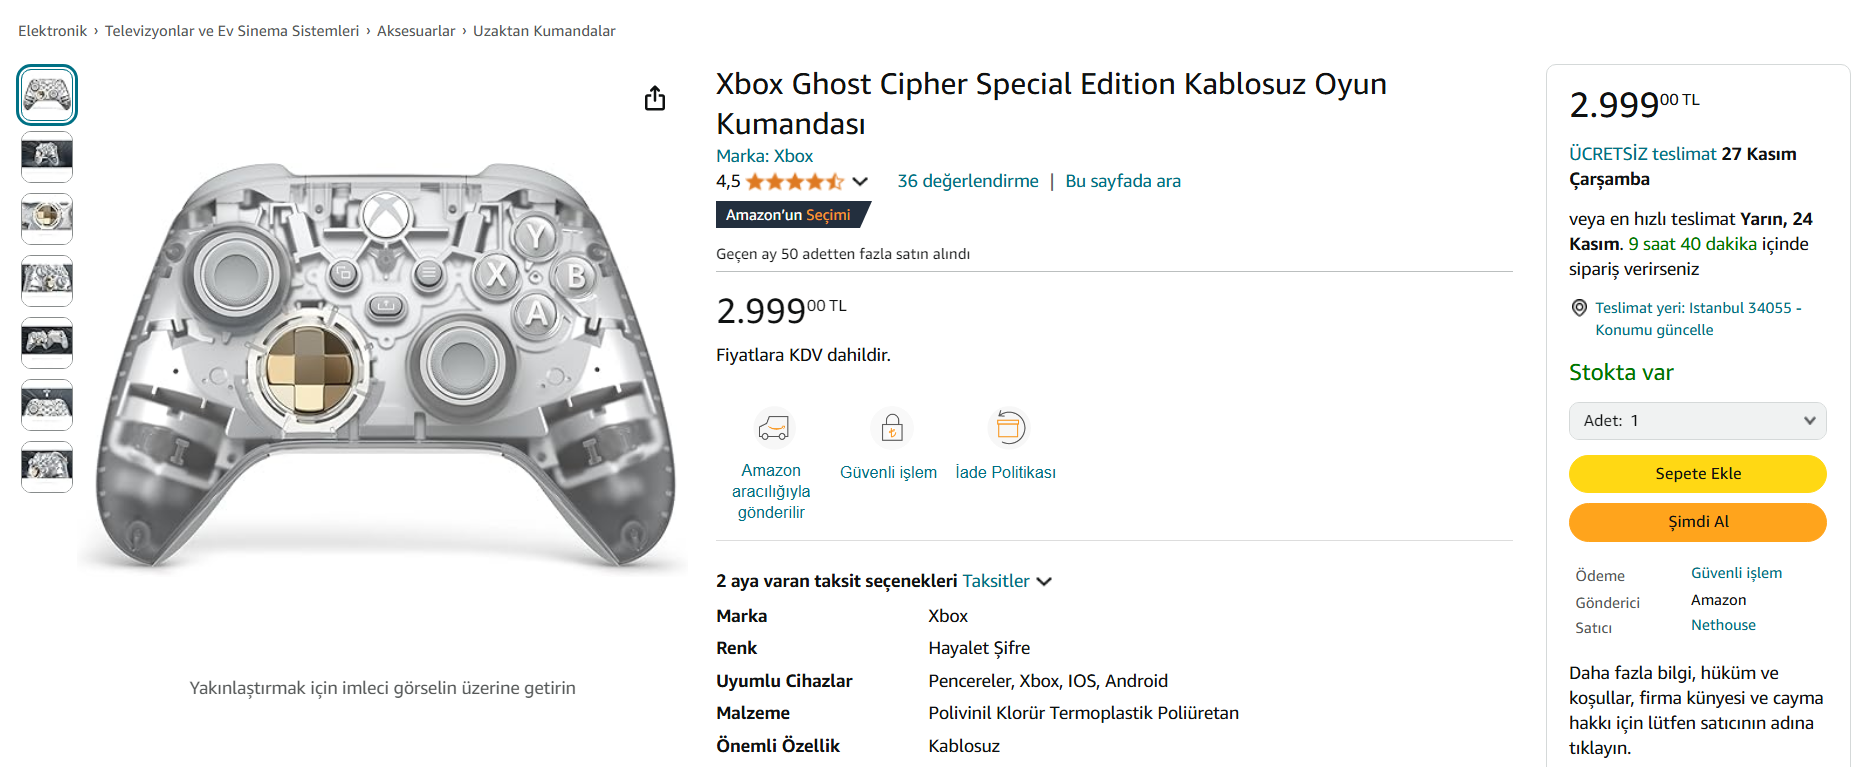Open the 36 değerlendirme reviews link

(967, 181)
